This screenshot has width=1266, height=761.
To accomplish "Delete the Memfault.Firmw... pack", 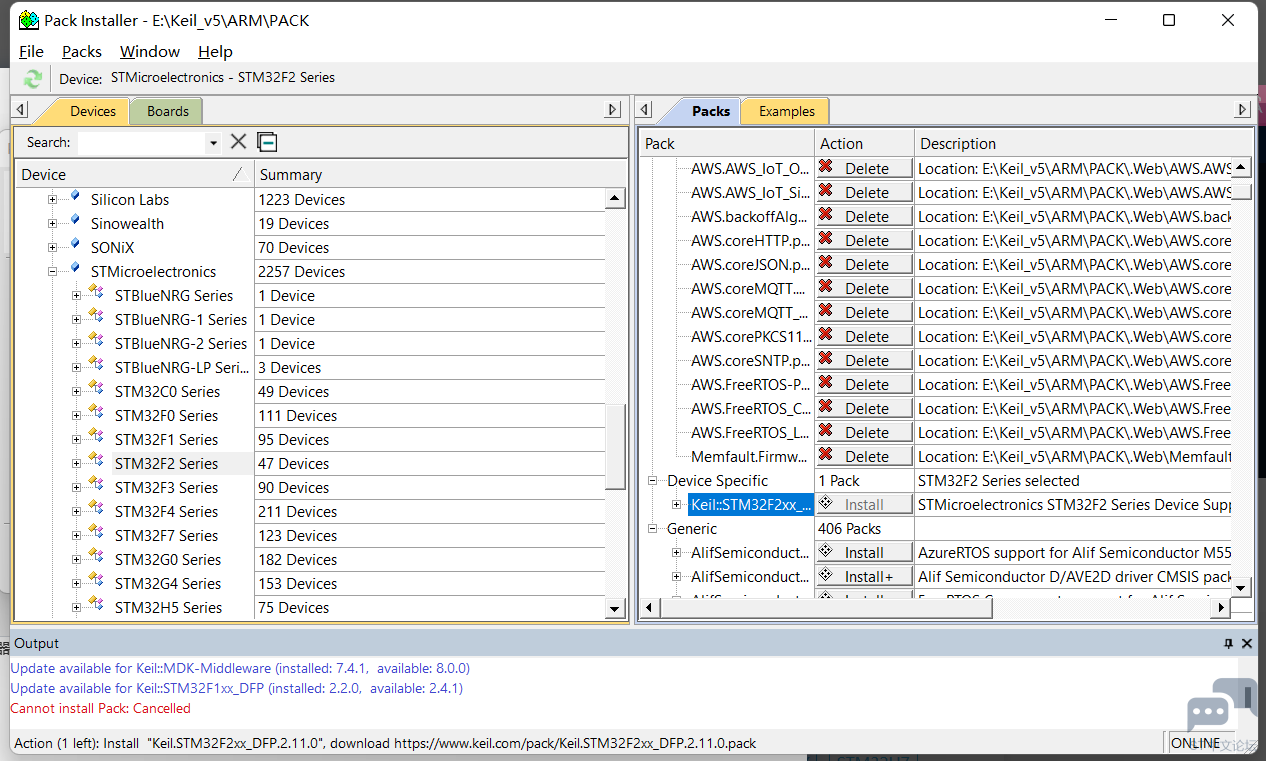I will pyautogui.click(x=865, y=456).
